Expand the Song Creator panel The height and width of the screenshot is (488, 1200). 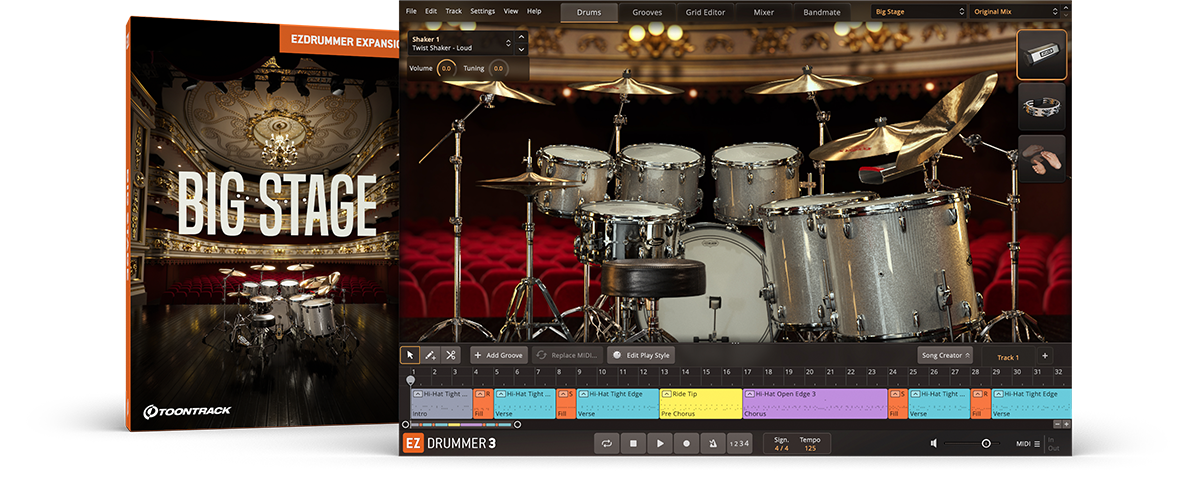[944, 356]
